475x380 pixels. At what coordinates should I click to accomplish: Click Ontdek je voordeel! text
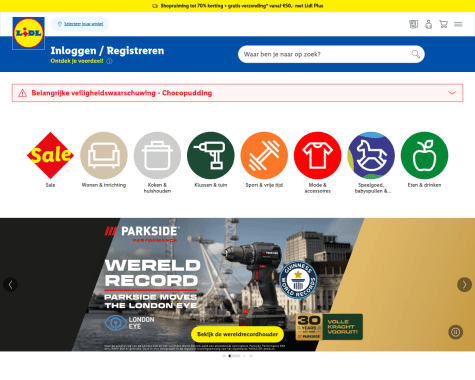pyautogui.click(x=77, y=61)
